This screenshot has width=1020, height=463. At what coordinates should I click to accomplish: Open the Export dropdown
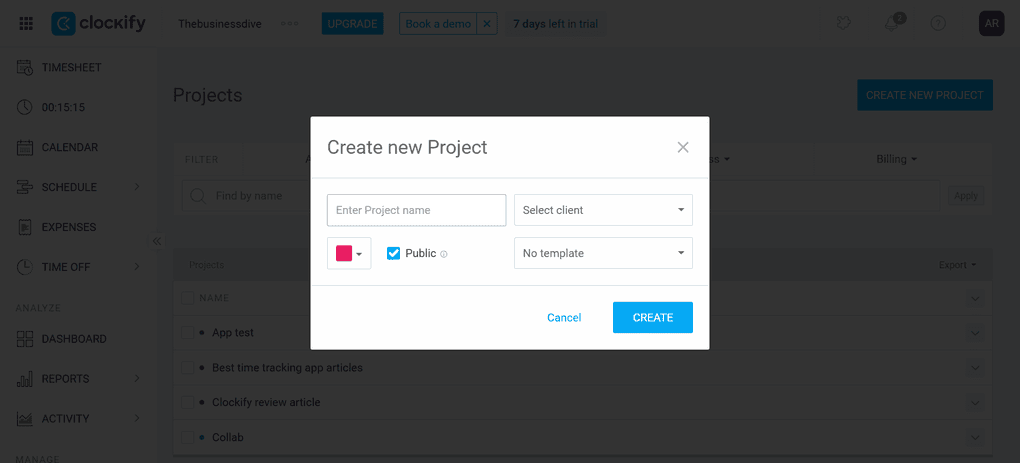pos(958,265)
